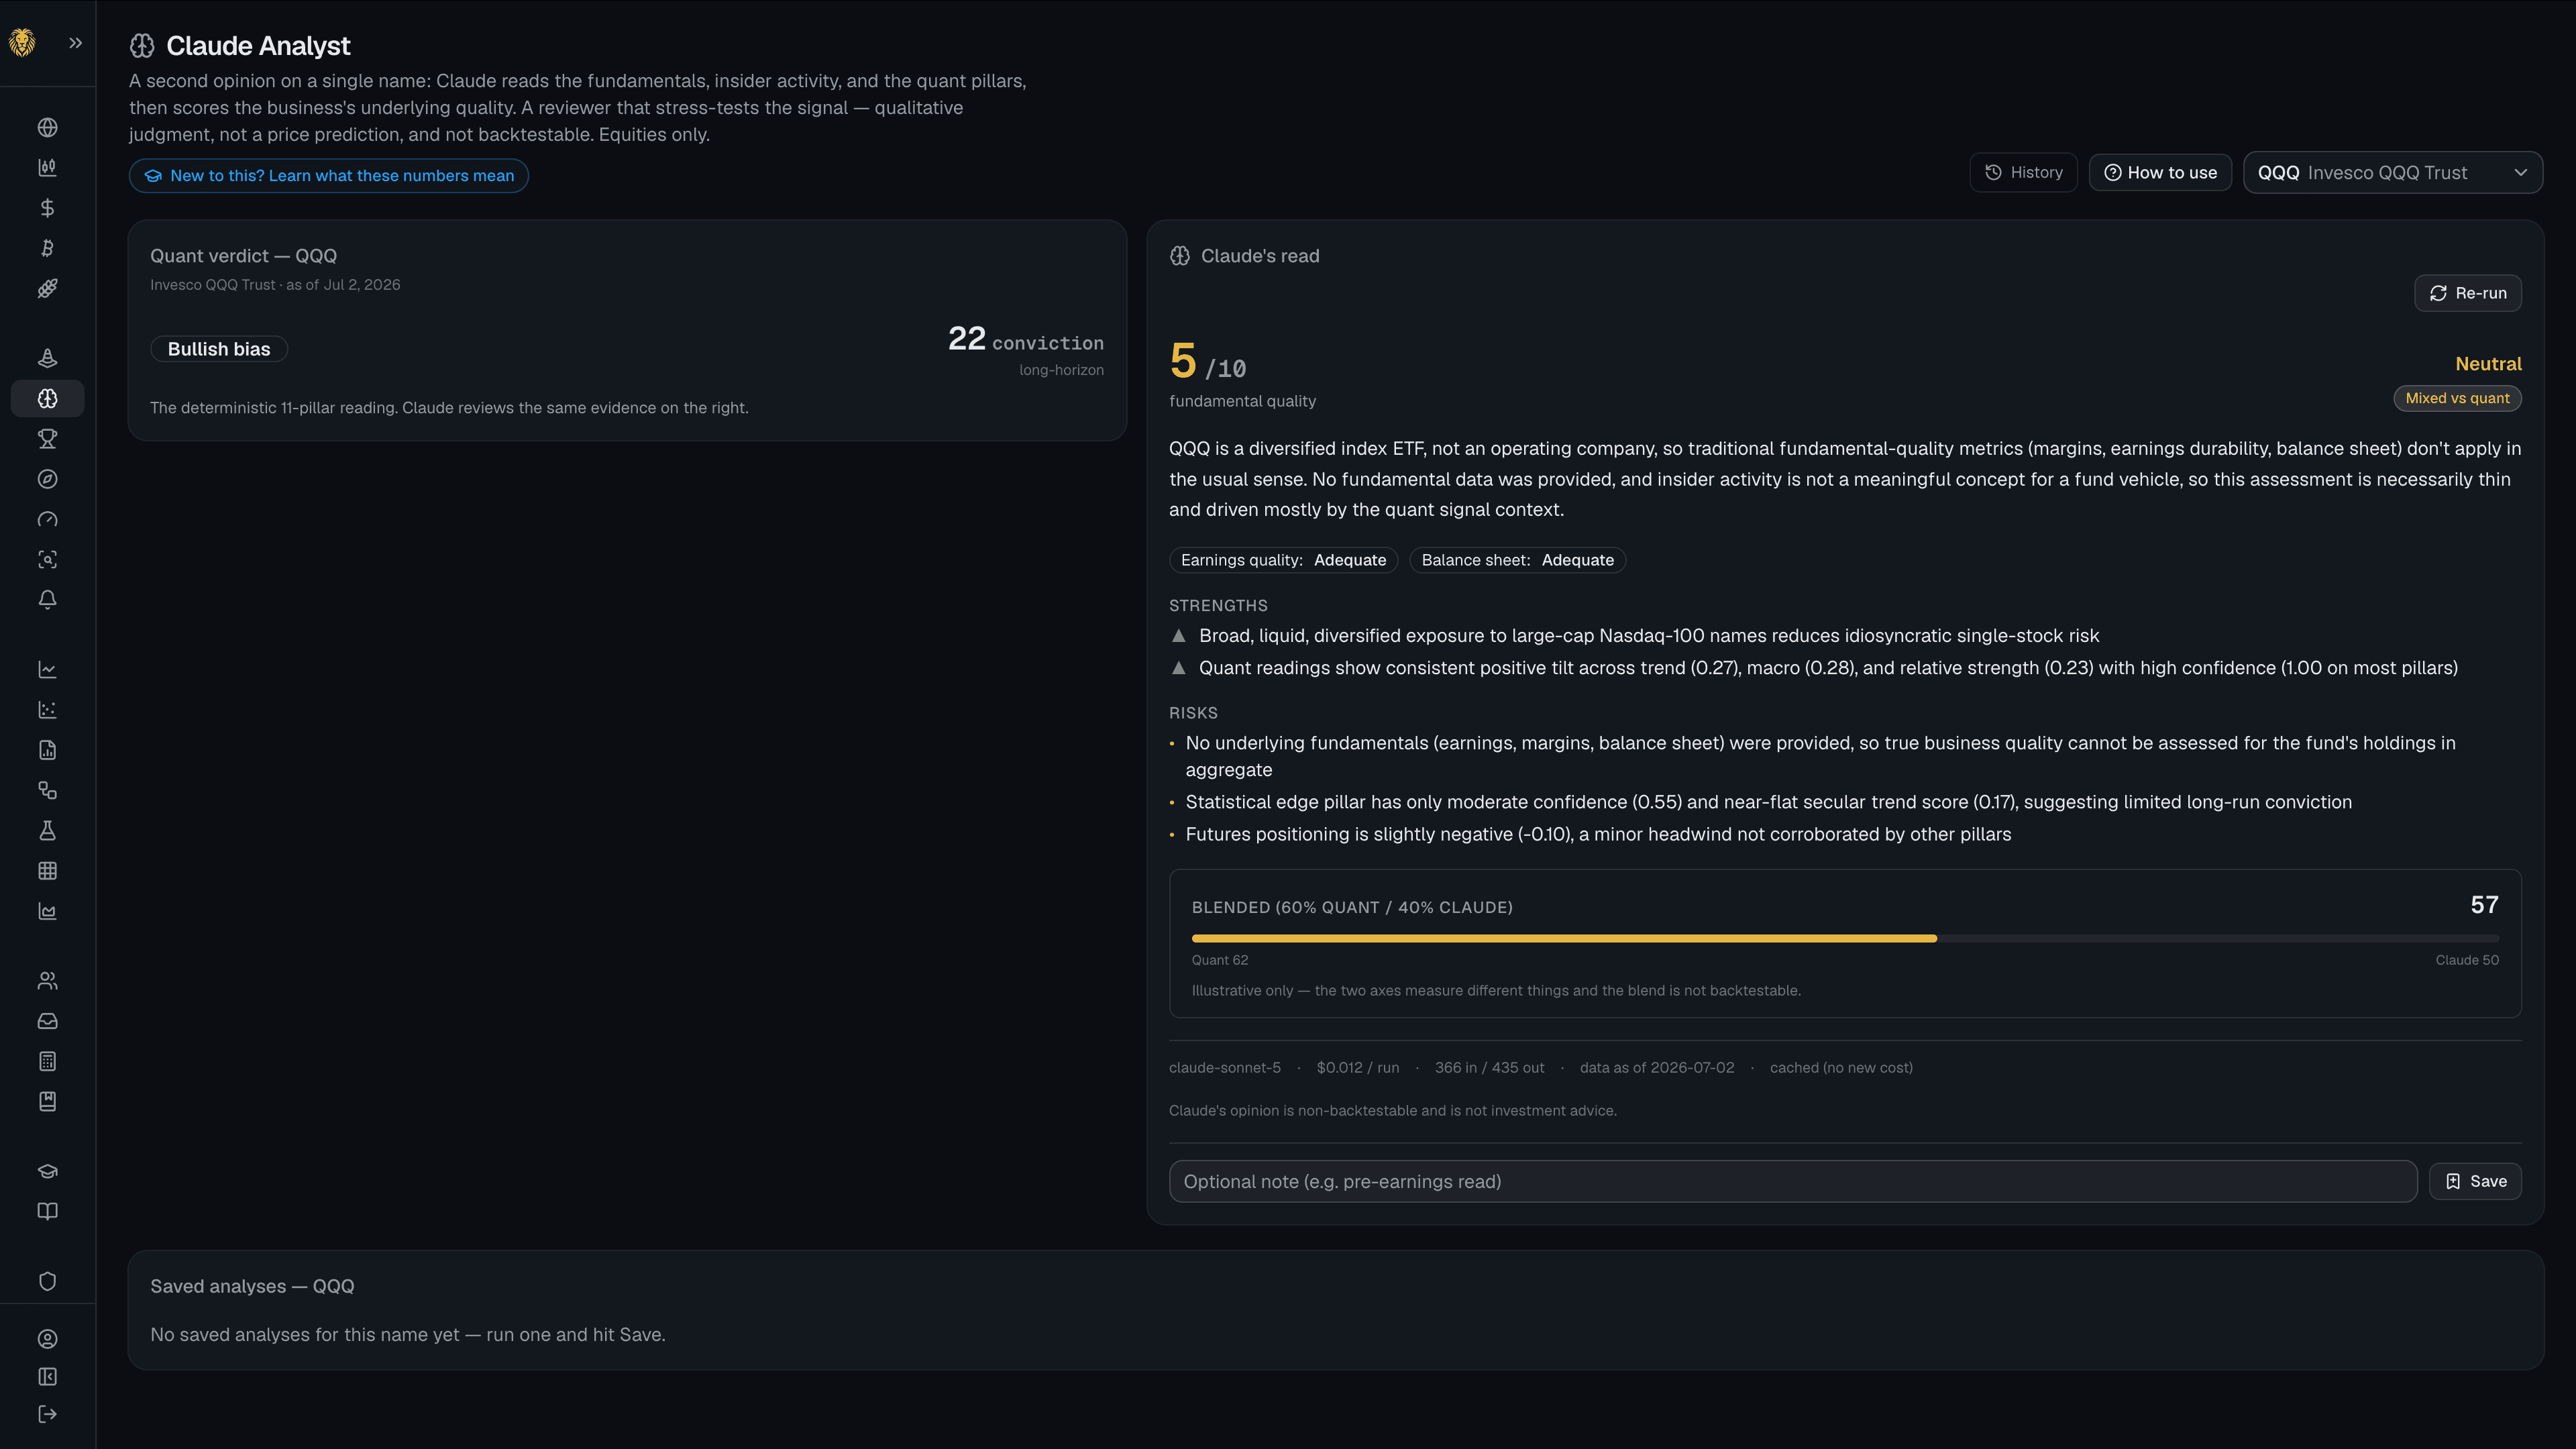Click the shield sidebar icon
2576x1449 pixels.
coord(47,1282)
